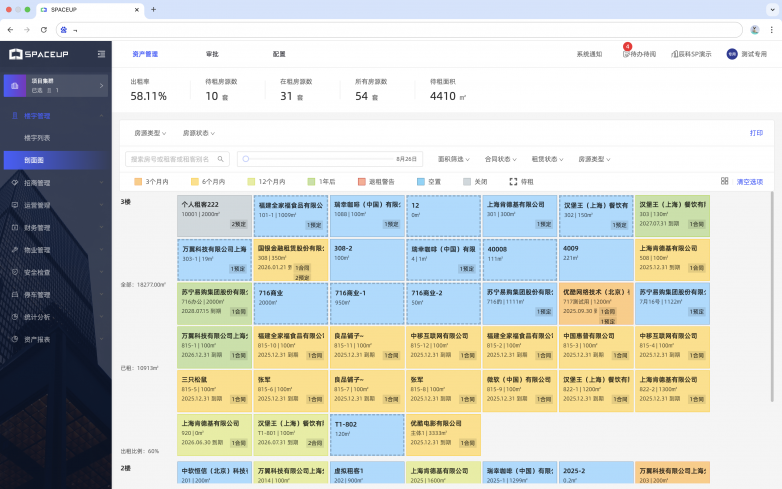Toggle the 1年后 legend filter

[321, 181]
